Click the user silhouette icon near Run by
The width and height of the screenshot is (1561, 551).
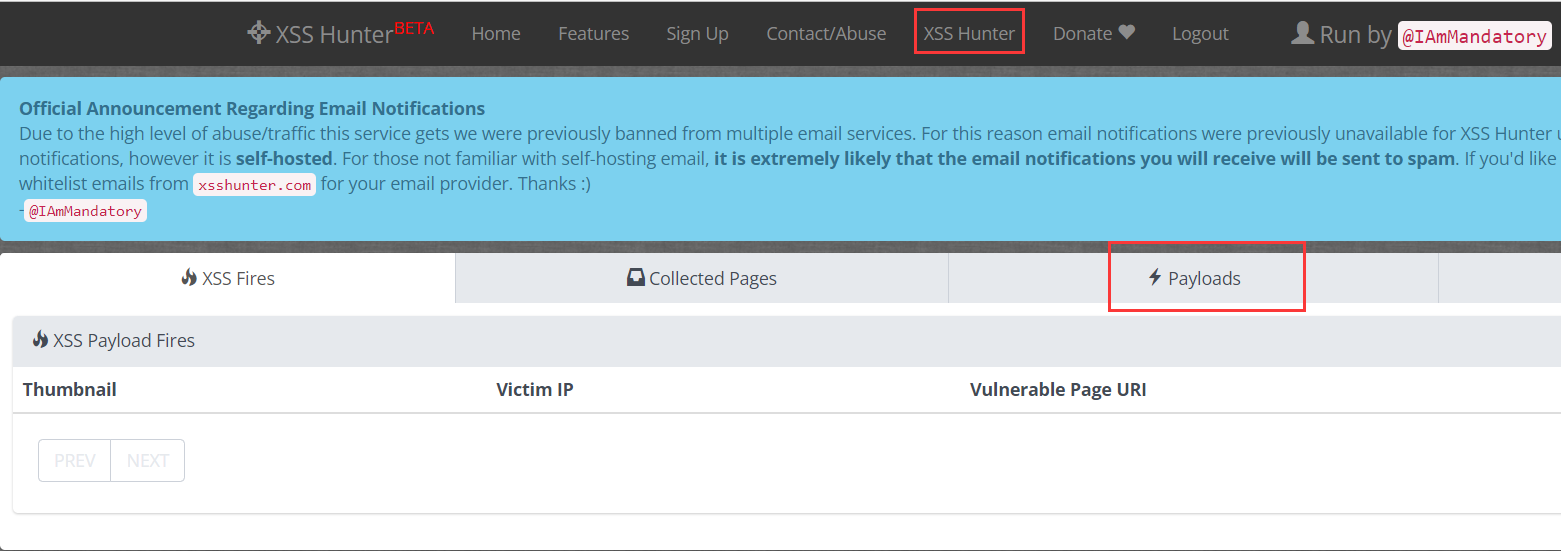point(1302,33)
